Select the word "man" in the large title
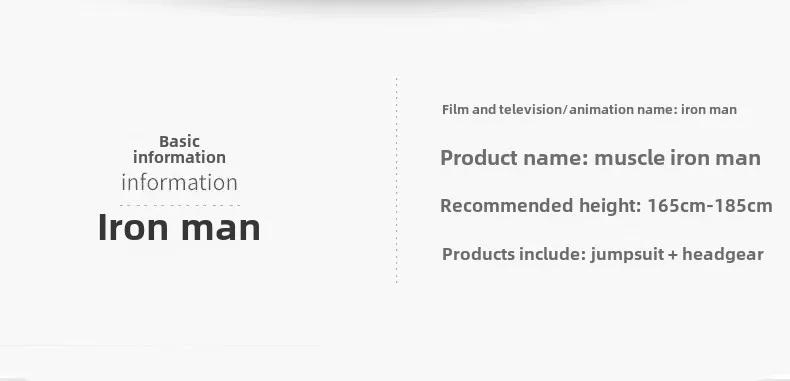The height and width of the screenshot is (381, 790). click(x=221, y=230)
